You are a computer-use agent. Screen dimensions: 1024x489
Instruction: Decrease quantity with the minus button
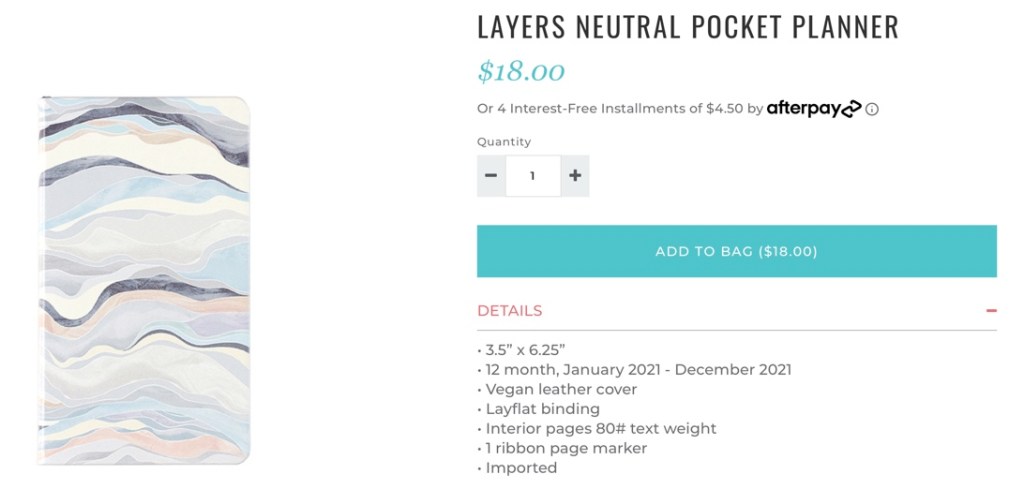tap(491, 175)
